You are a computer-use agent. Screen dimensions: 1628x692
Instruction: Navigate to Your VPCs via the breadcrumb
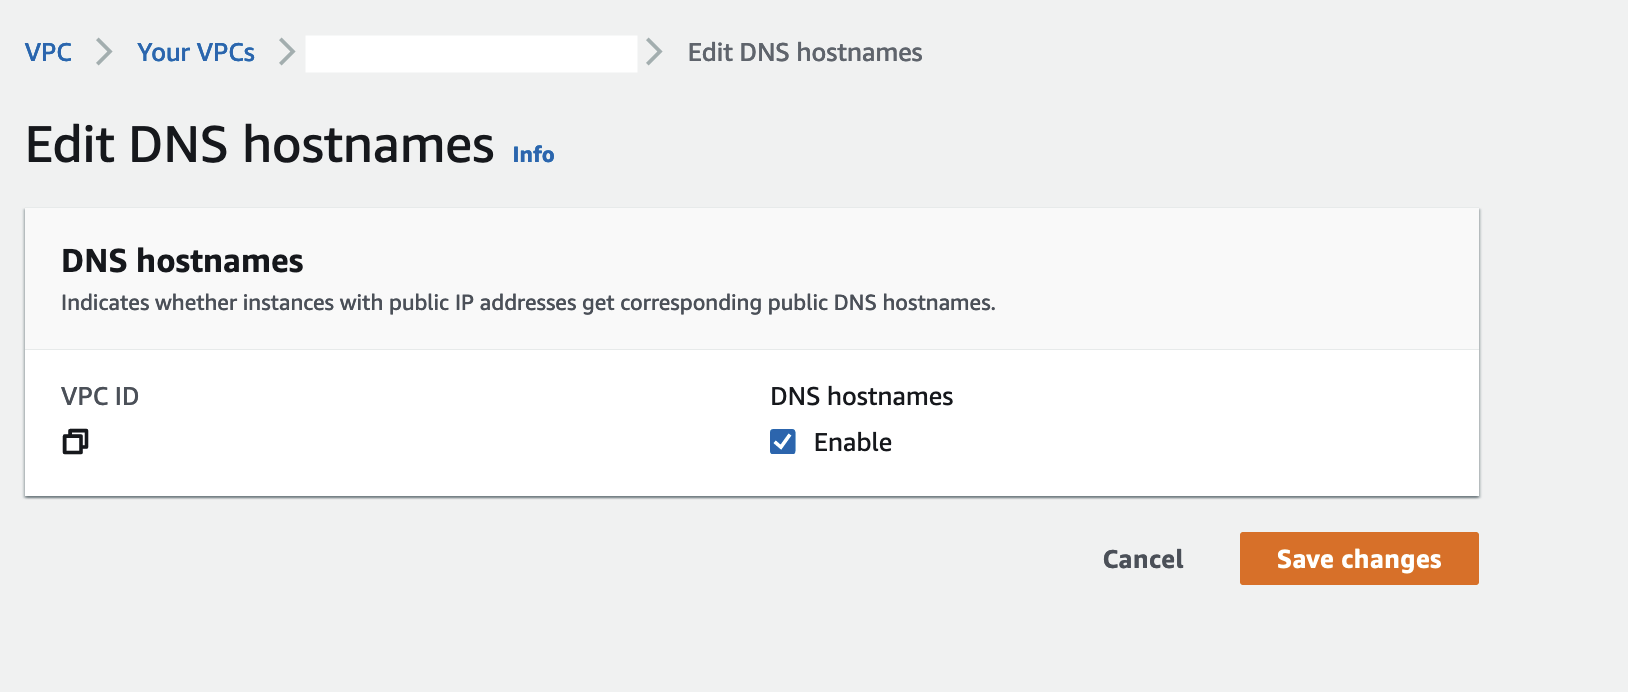click(x=196, y=52)
